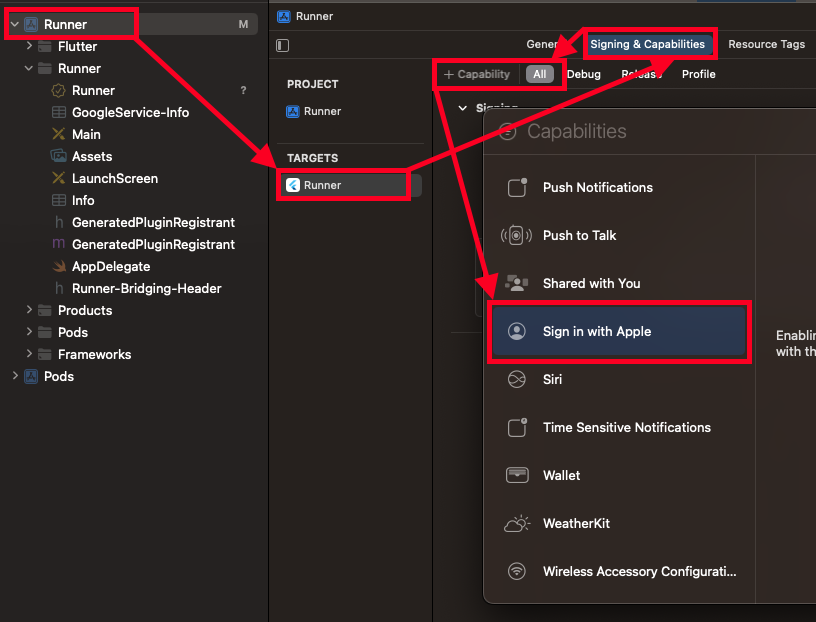Click the Siri capability icon
The width and height of the screenshot is (816, 622).
[x=517, y=379]
